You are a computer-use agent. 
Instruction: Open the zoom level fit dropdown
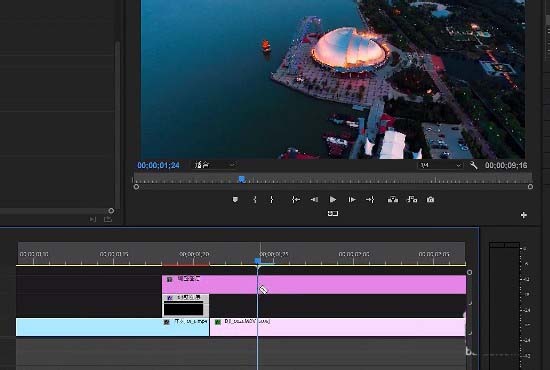click(x=215, y=165)
